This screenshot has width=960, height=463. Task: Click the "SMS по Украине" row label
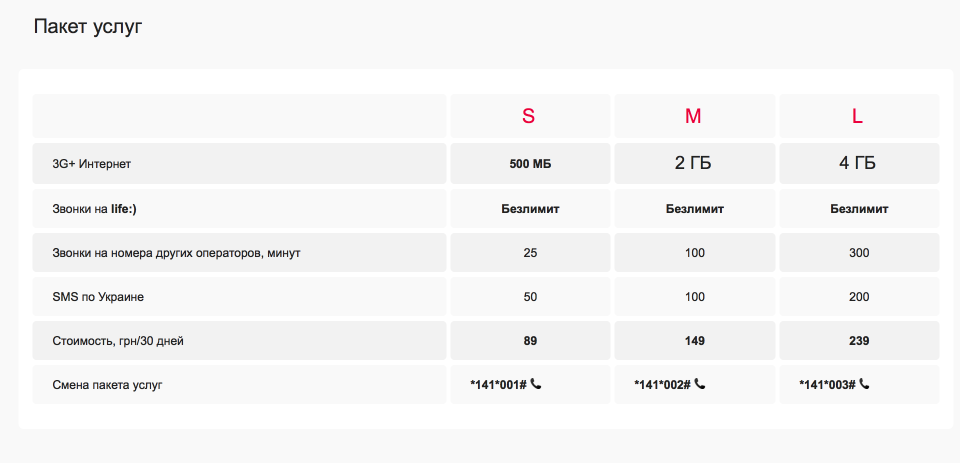click(98, 297)
